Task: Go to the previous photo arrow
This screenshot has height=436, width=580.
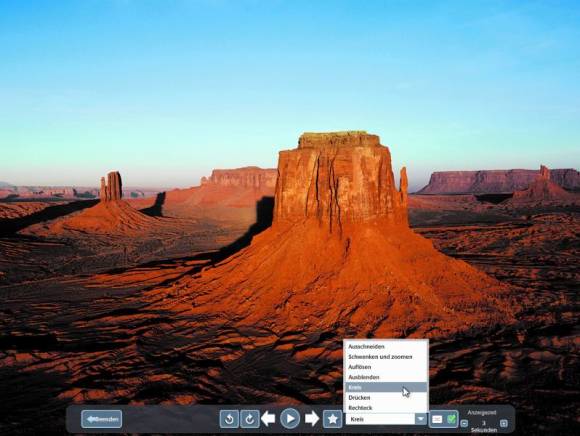Action: point(268,419)
